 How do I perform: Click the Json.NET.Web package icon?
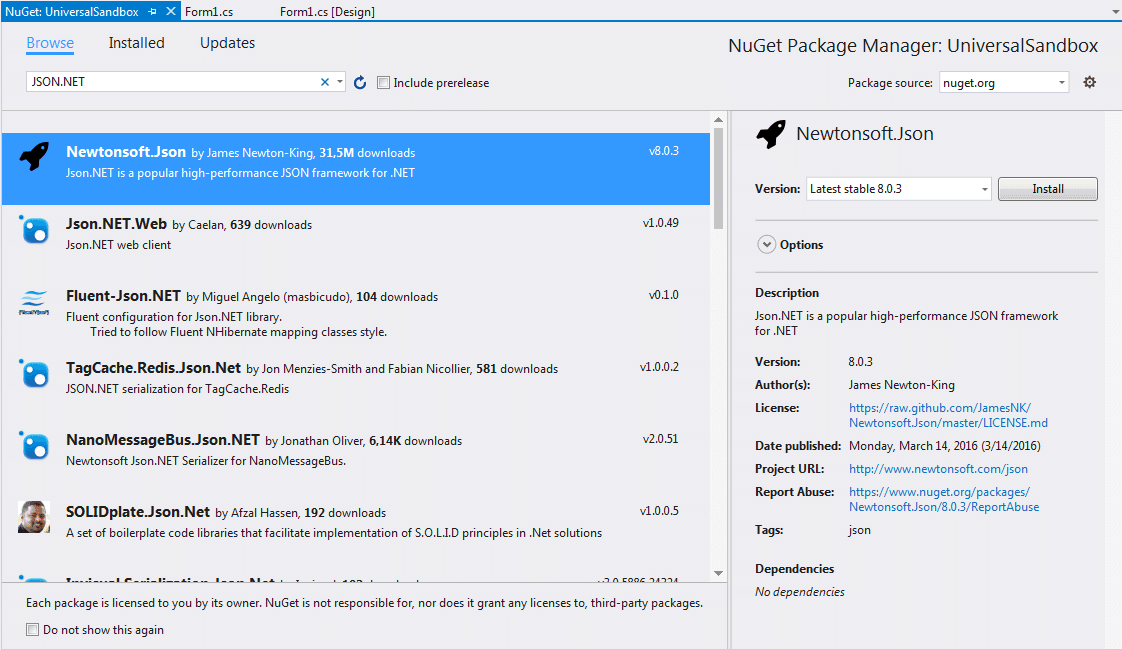34,230
